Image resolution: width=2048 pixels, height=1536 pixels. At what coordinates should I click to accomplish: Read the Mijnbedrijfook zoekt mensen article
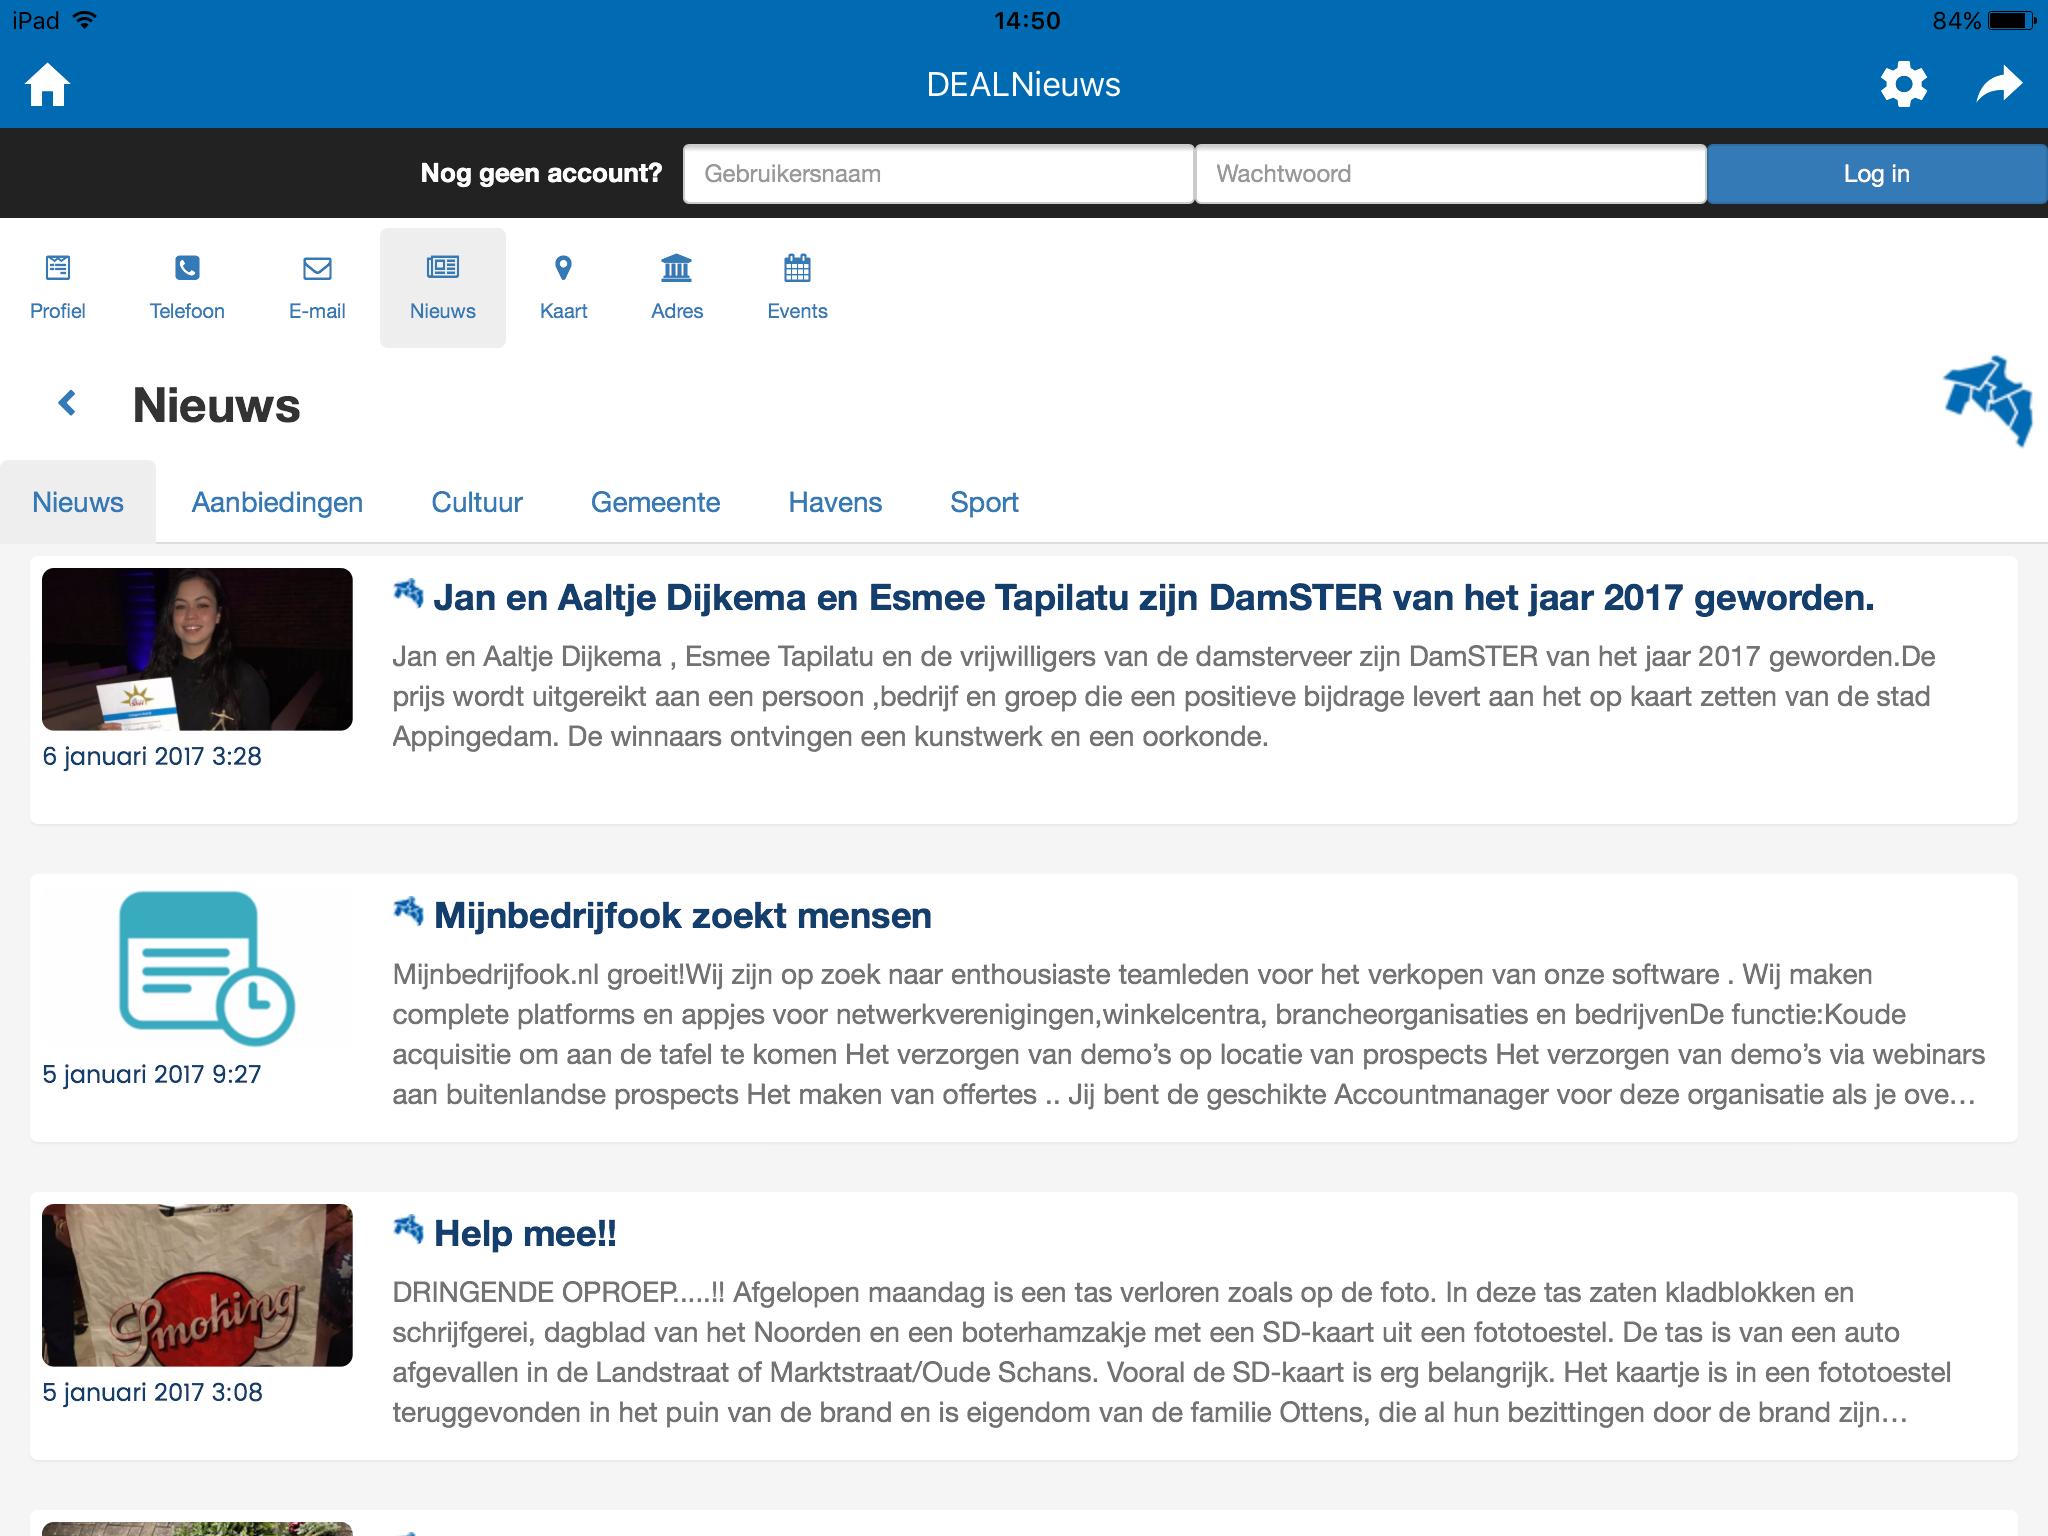(x=681, y=915)
